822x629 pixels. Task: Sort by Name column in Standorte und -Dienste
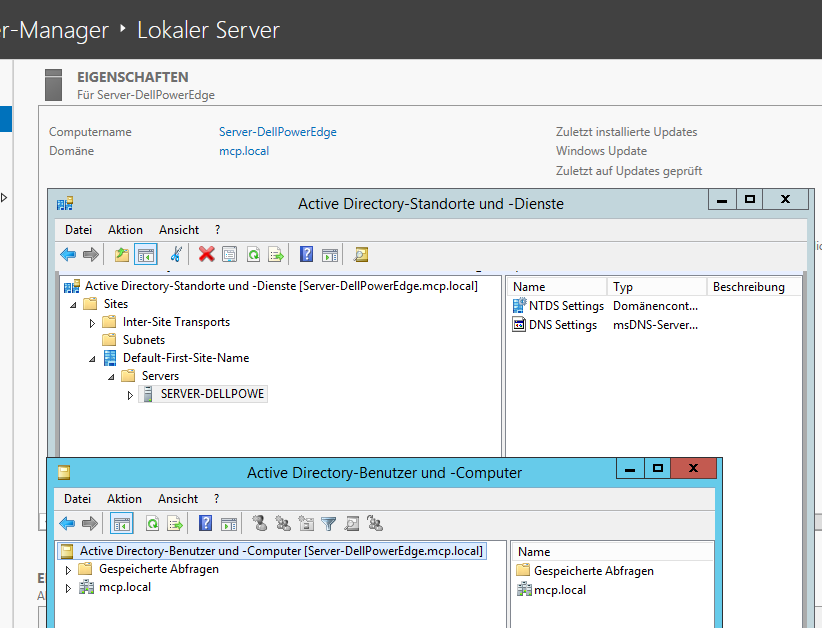tap(557, 287)
